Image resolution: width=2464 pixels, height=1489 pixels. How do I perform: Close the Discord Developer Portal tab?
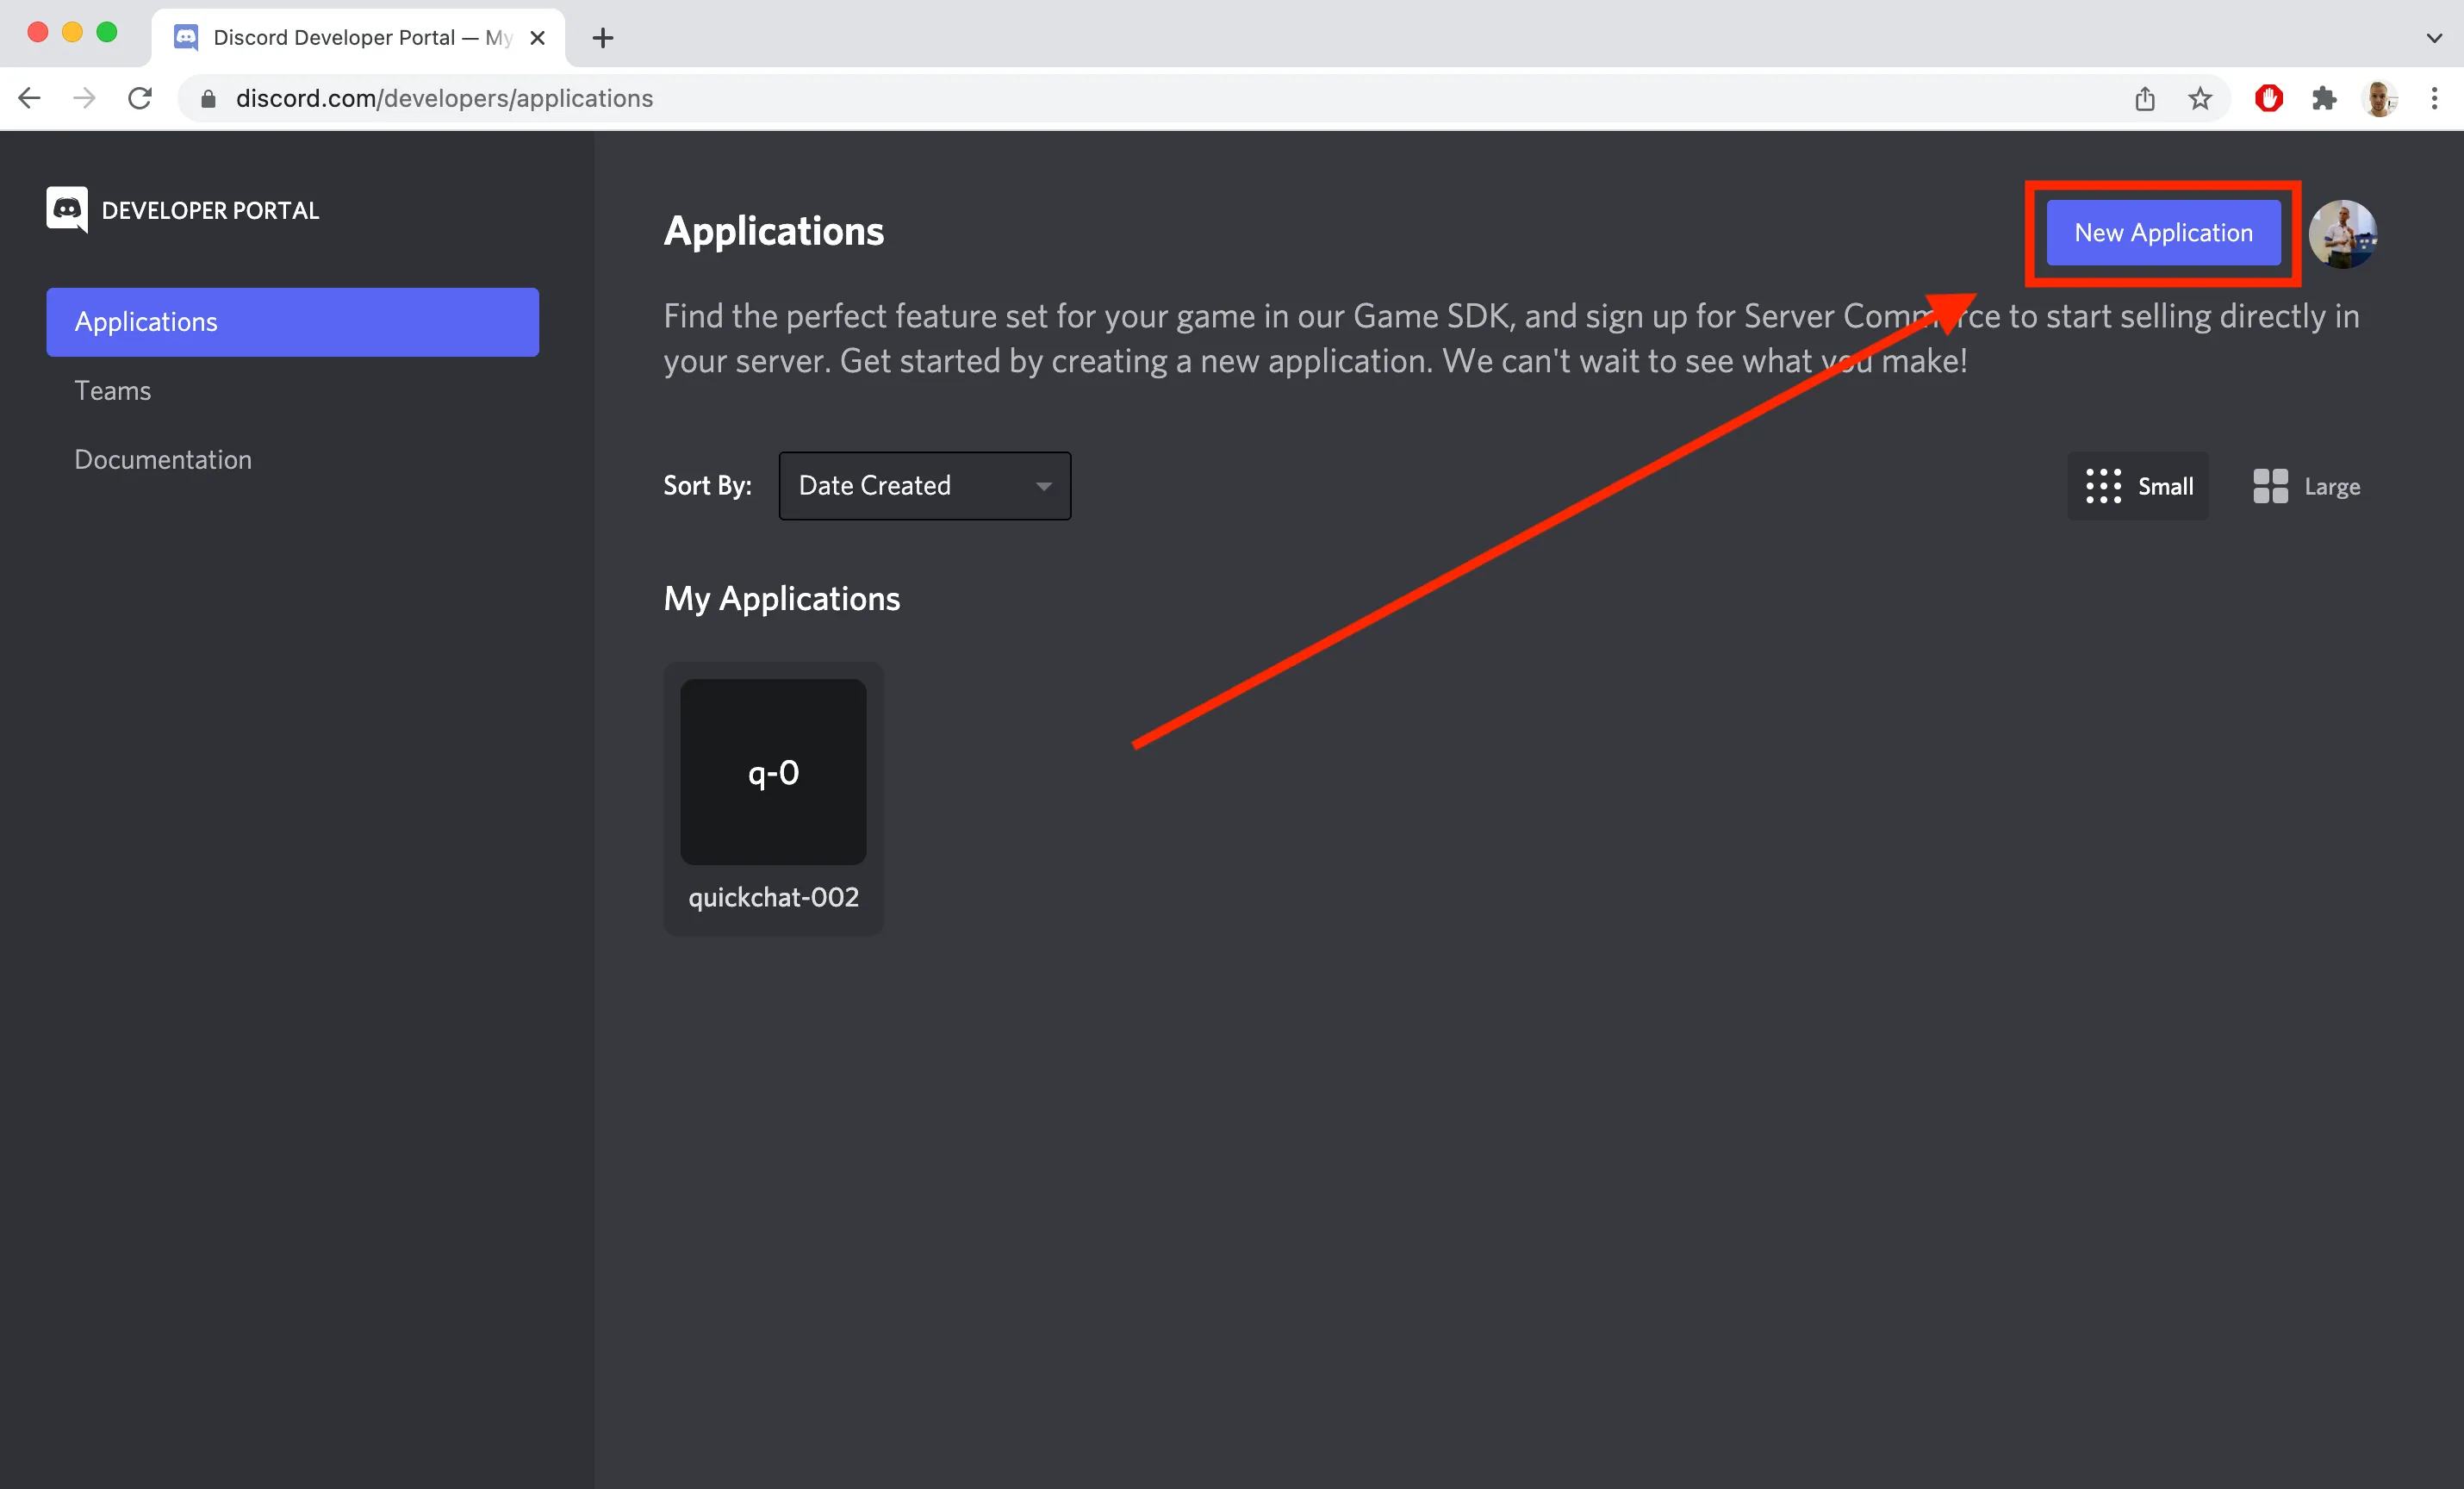tap(537, 38)
